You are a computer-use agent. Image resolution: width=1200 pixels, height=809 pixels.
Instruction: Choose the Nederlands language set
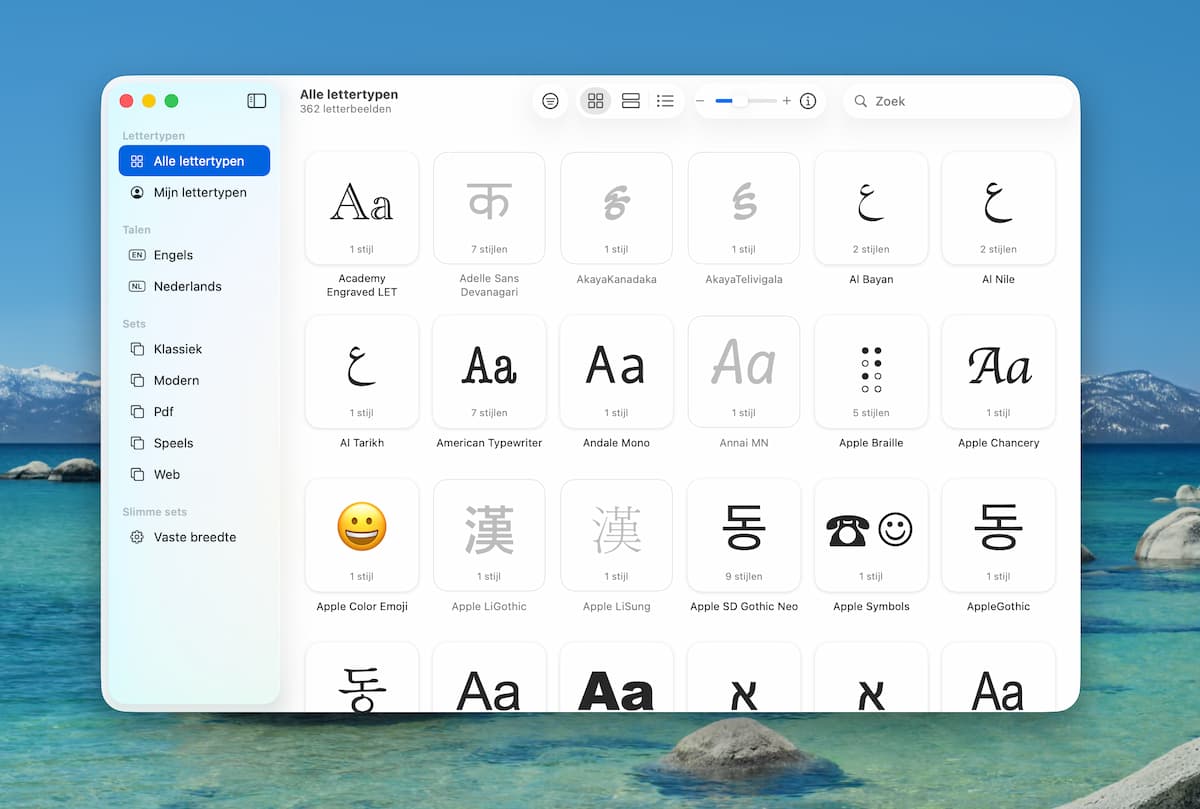tap(187, 286)
